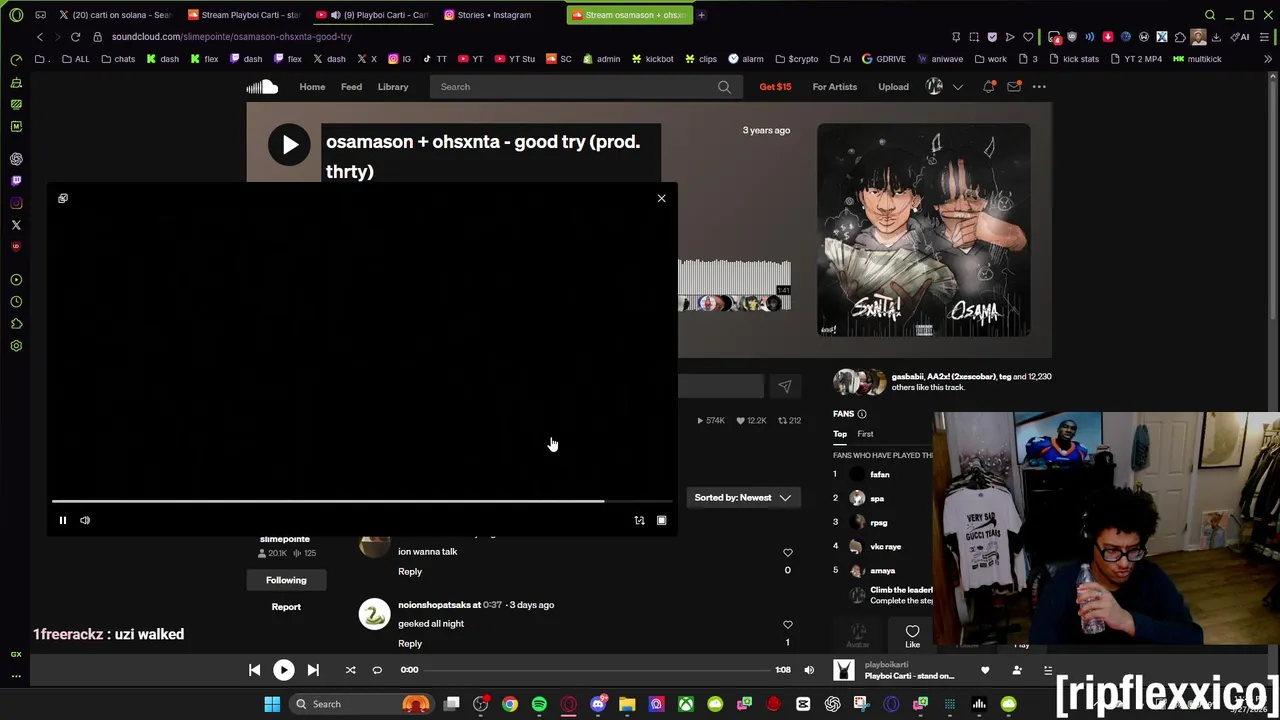Screen dimensions: 1280x720
Task: Open SoundCloud more options (three dots)
Action: tap(1039, 87)
